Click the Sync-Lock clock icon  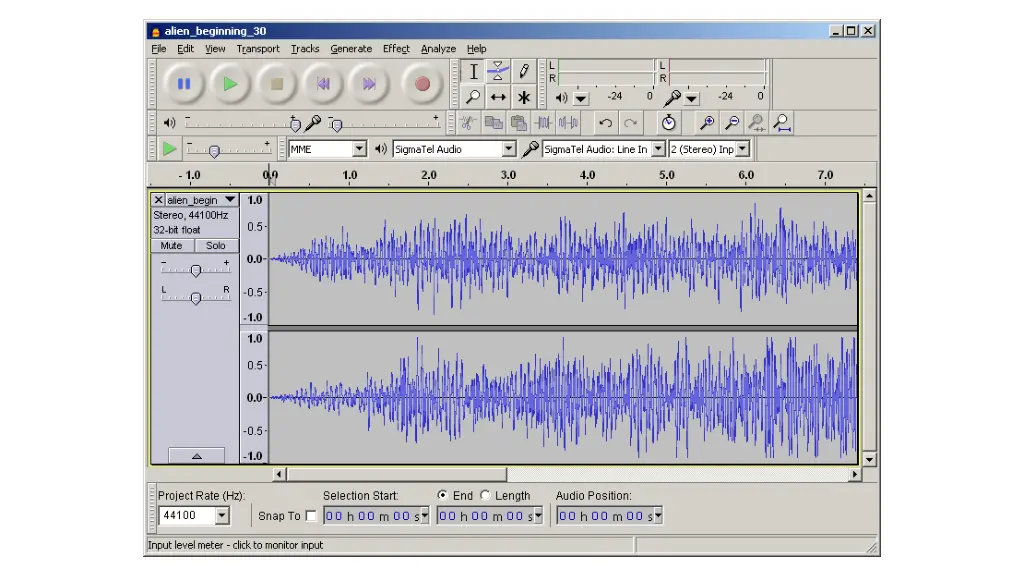tap(668, 123)
